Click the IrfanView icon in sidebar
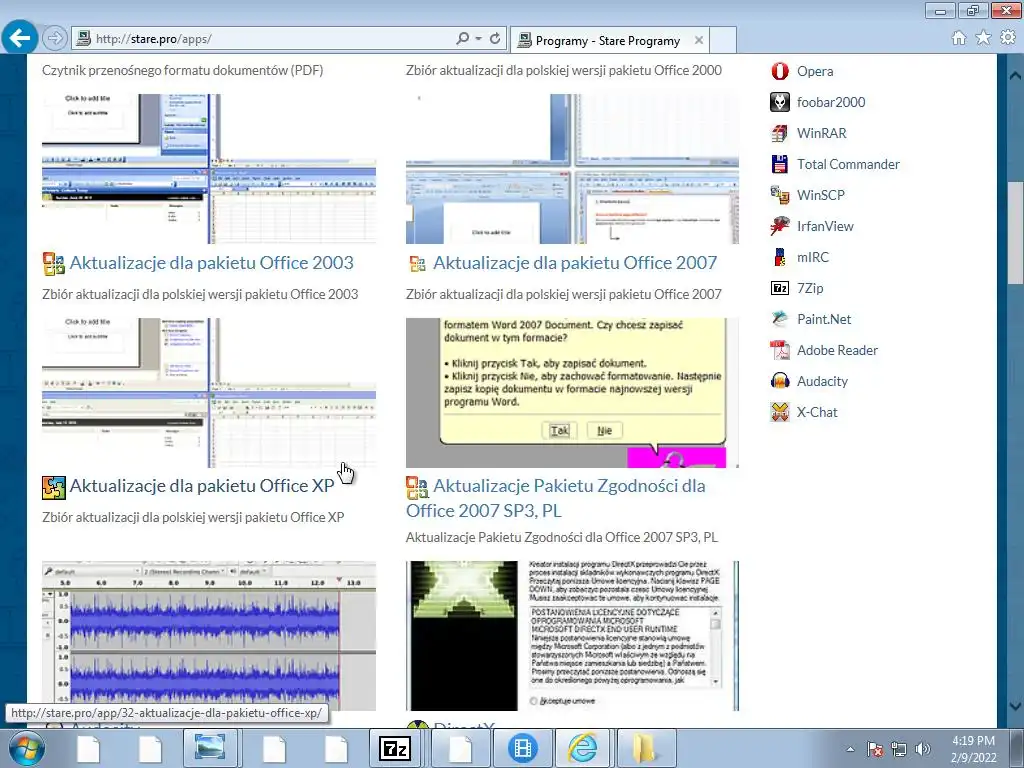 point(780,226)
